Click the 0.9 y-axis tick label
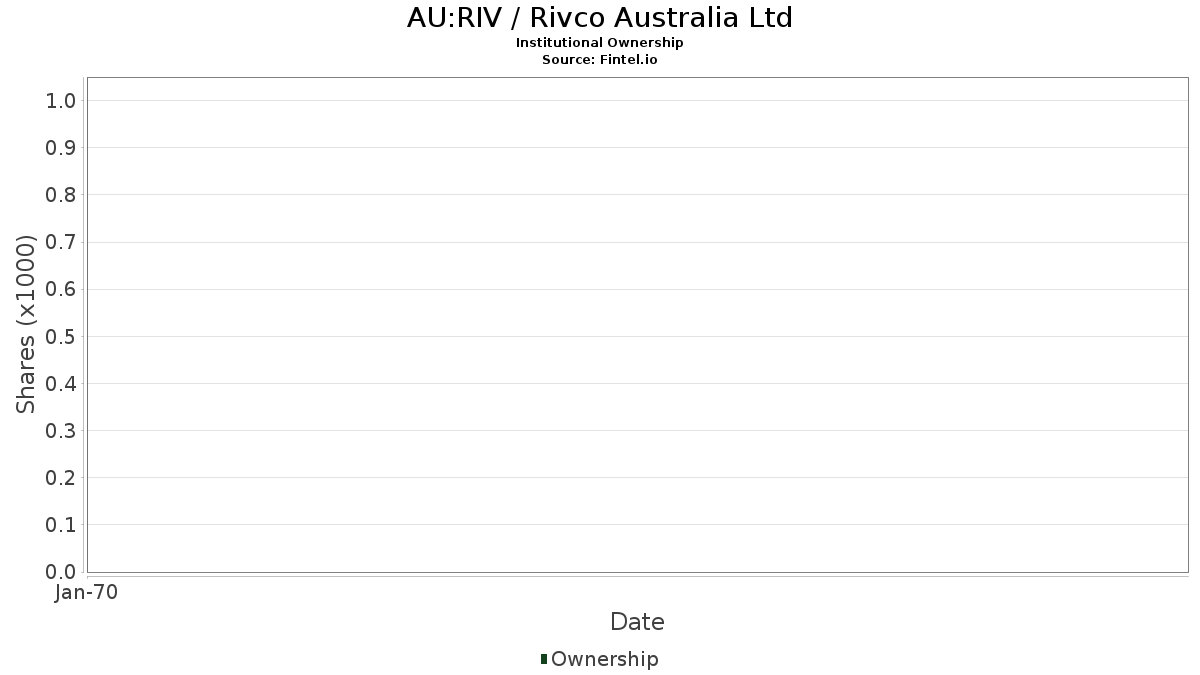This screenshot has width=1200, height=675. tap(61, 148)
